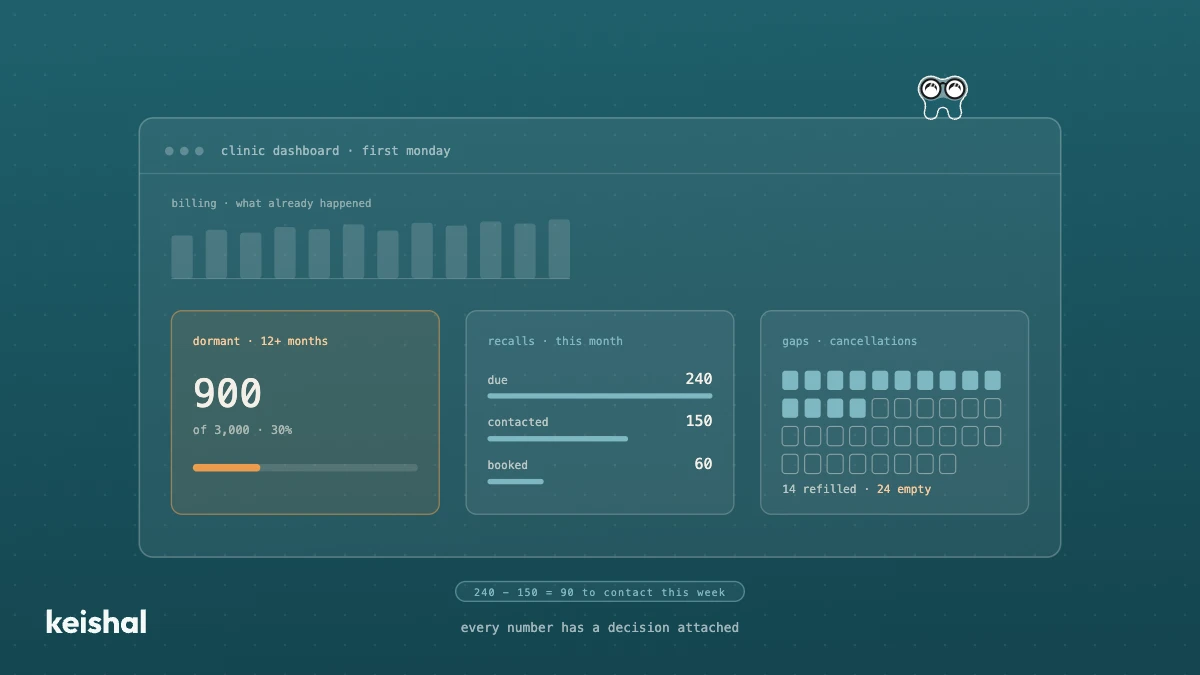Click the tooth mascot with glasses
1200x675 pixels.
tap(943, 97)
